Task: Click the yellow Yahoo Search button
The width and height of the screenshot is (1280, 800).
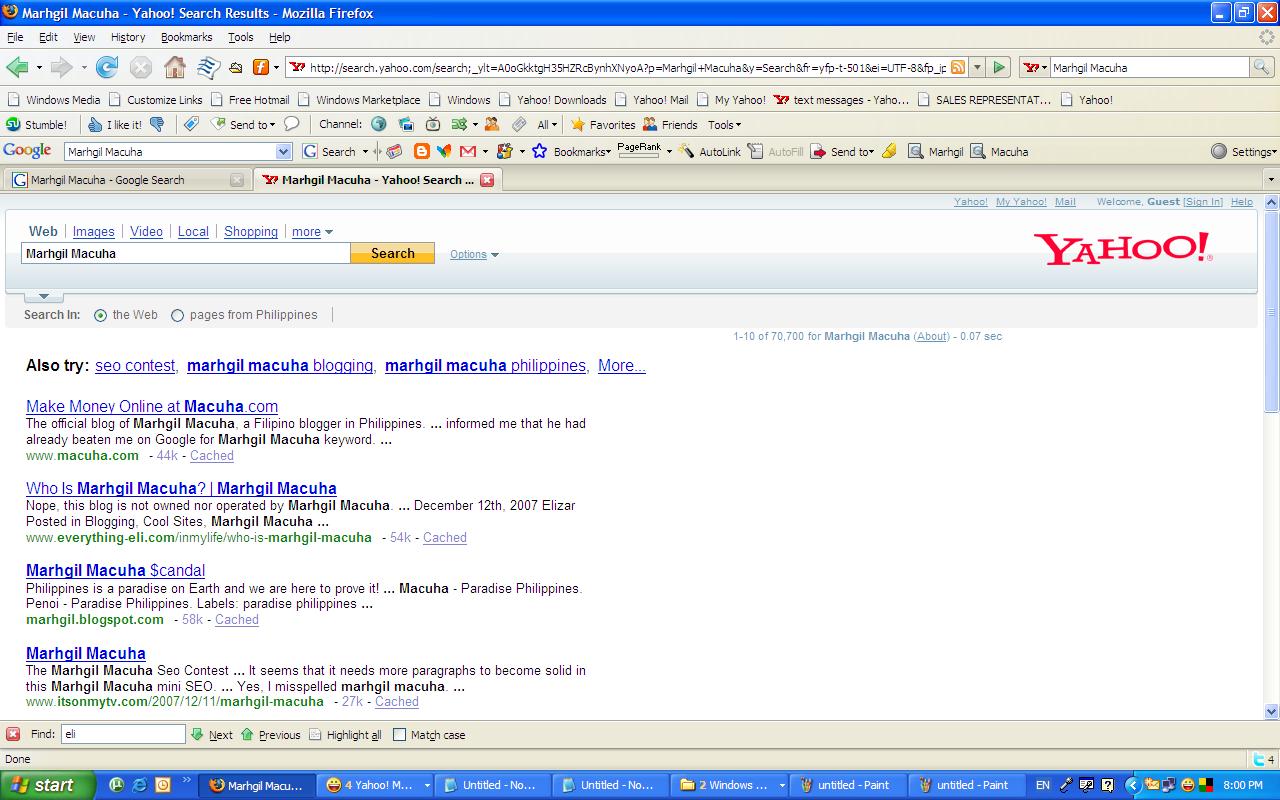Action: pyautogui.click(x=392, y=253)
